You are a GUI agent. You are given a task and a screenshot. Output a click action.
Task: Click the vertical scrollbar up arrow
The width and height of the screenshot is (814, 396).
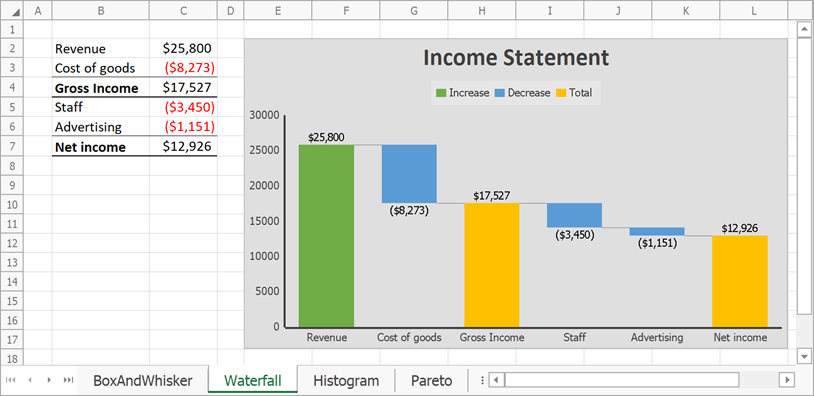tap(804, 30)
